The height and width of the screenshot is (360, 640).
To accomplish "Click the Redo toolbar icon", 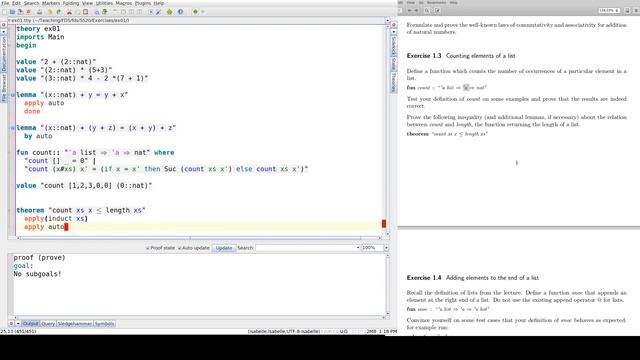I will coord(58,12).
